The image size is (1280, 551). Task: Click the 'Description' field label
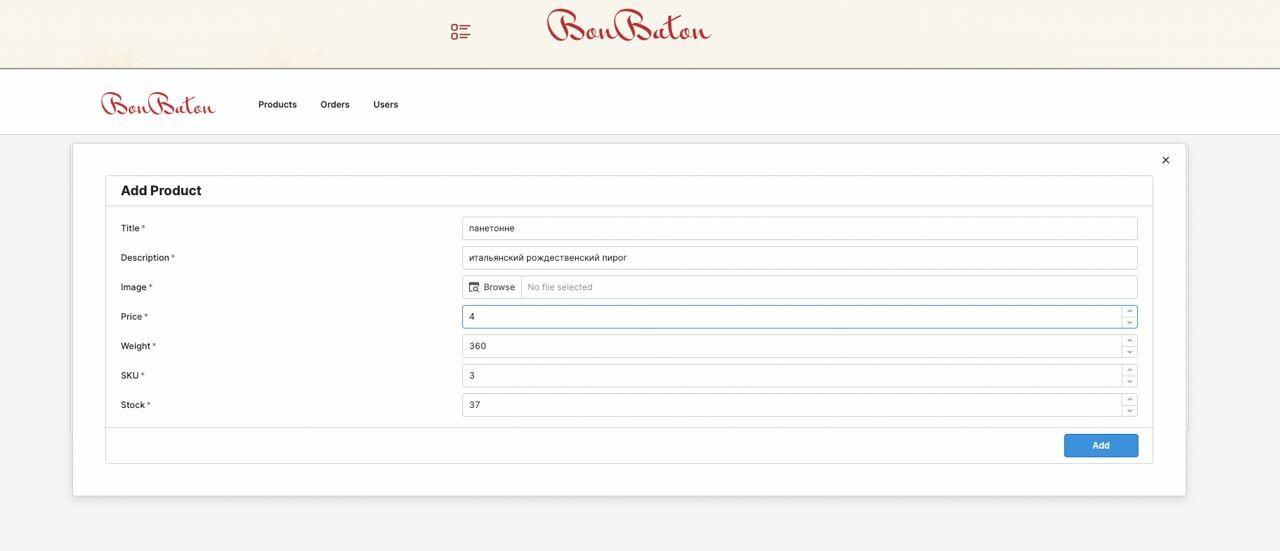(x=145, y=258)
